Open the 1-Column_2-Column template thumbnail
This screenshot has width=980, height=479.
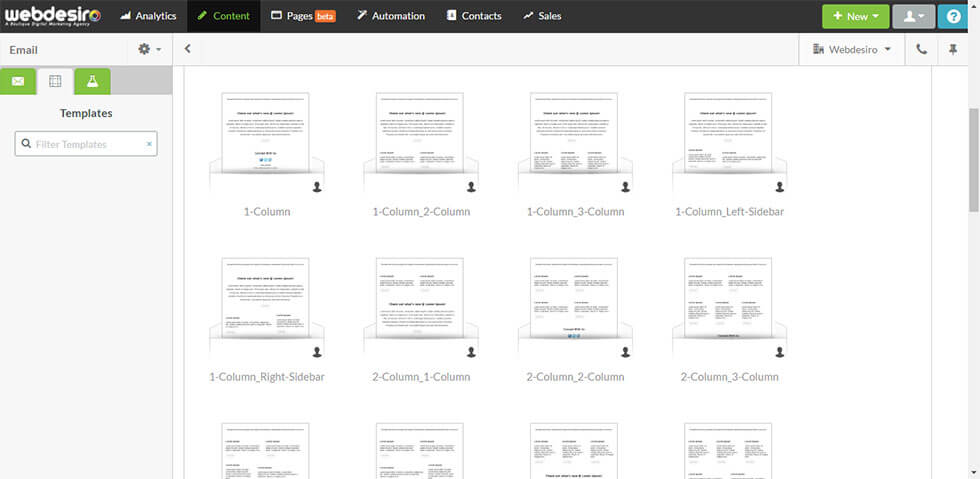tap(421, 143)
